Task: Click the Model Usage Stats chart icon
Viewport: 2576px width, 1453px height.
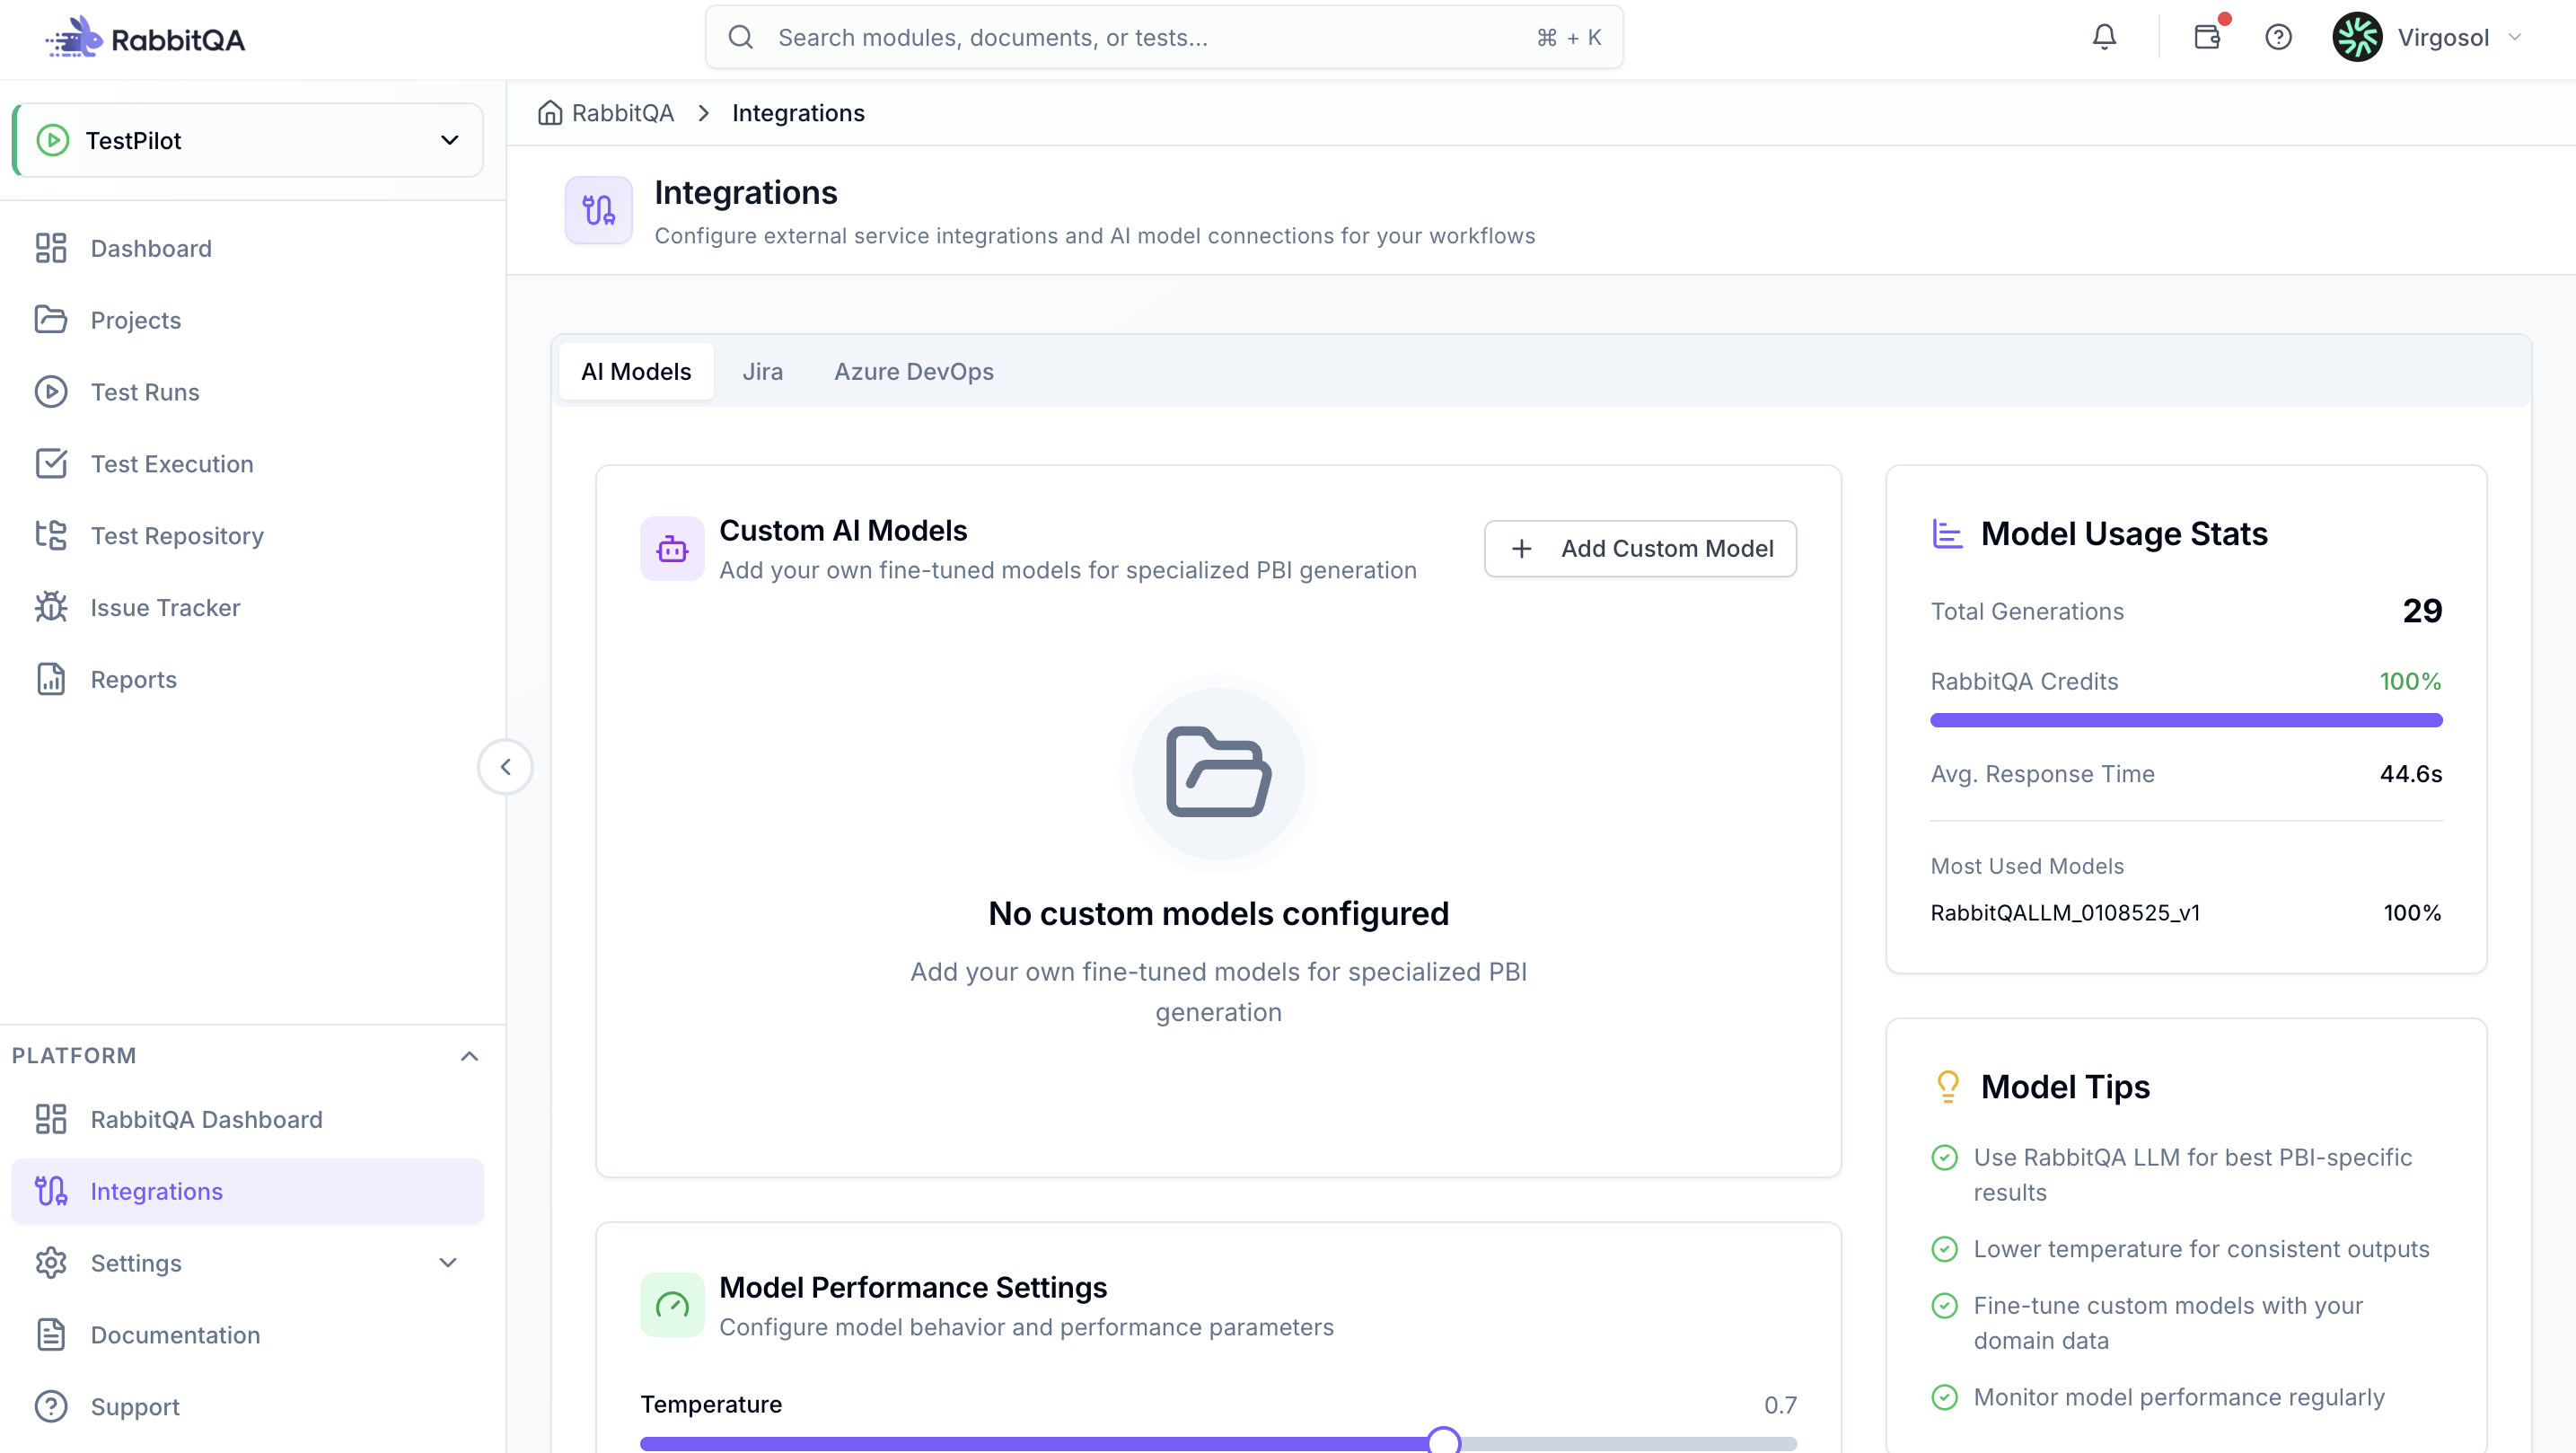Action: click(x=1947, y=533)
